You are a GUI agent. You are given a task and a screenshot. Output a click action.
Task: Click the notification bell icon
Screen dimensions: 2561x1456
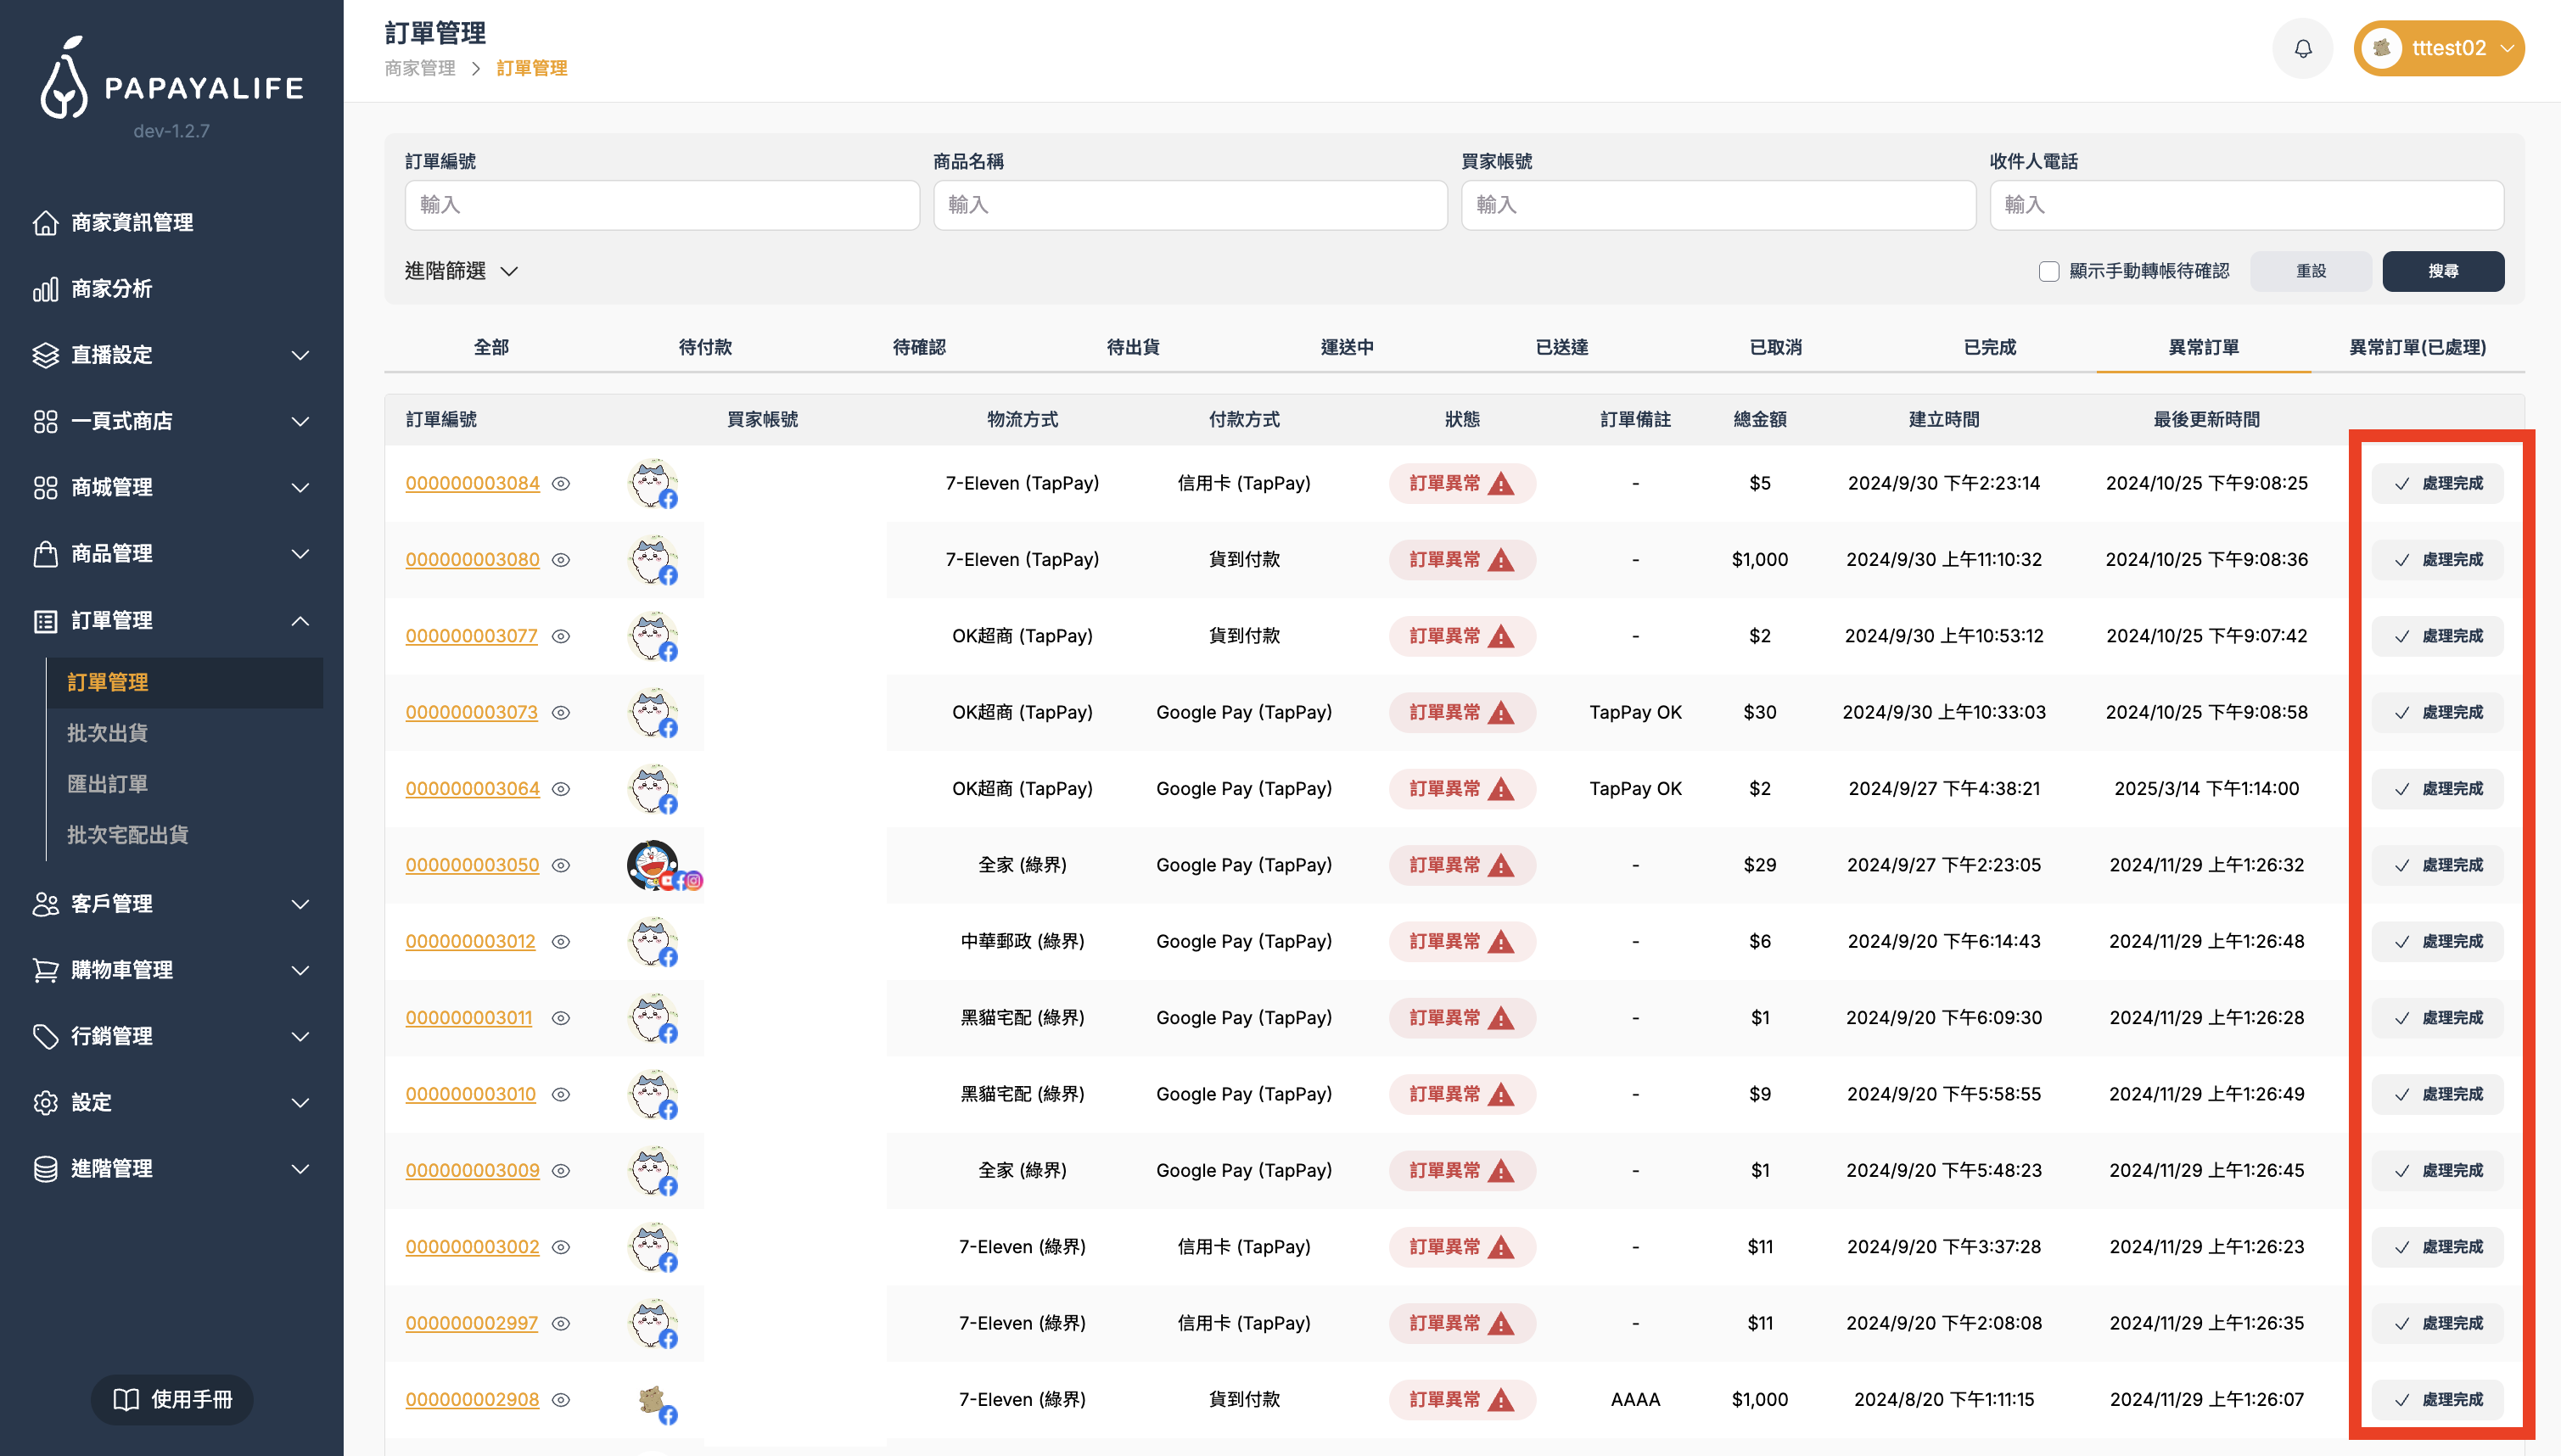[2302, 48]
